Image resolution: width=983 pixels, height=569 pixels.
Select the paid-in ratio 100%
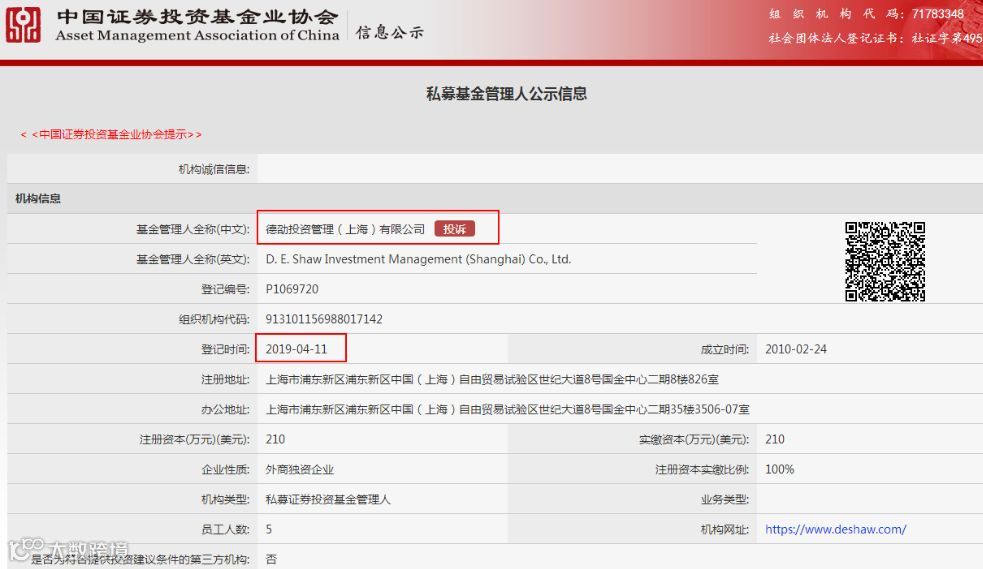pyautogui.click(x=779, y=469)
